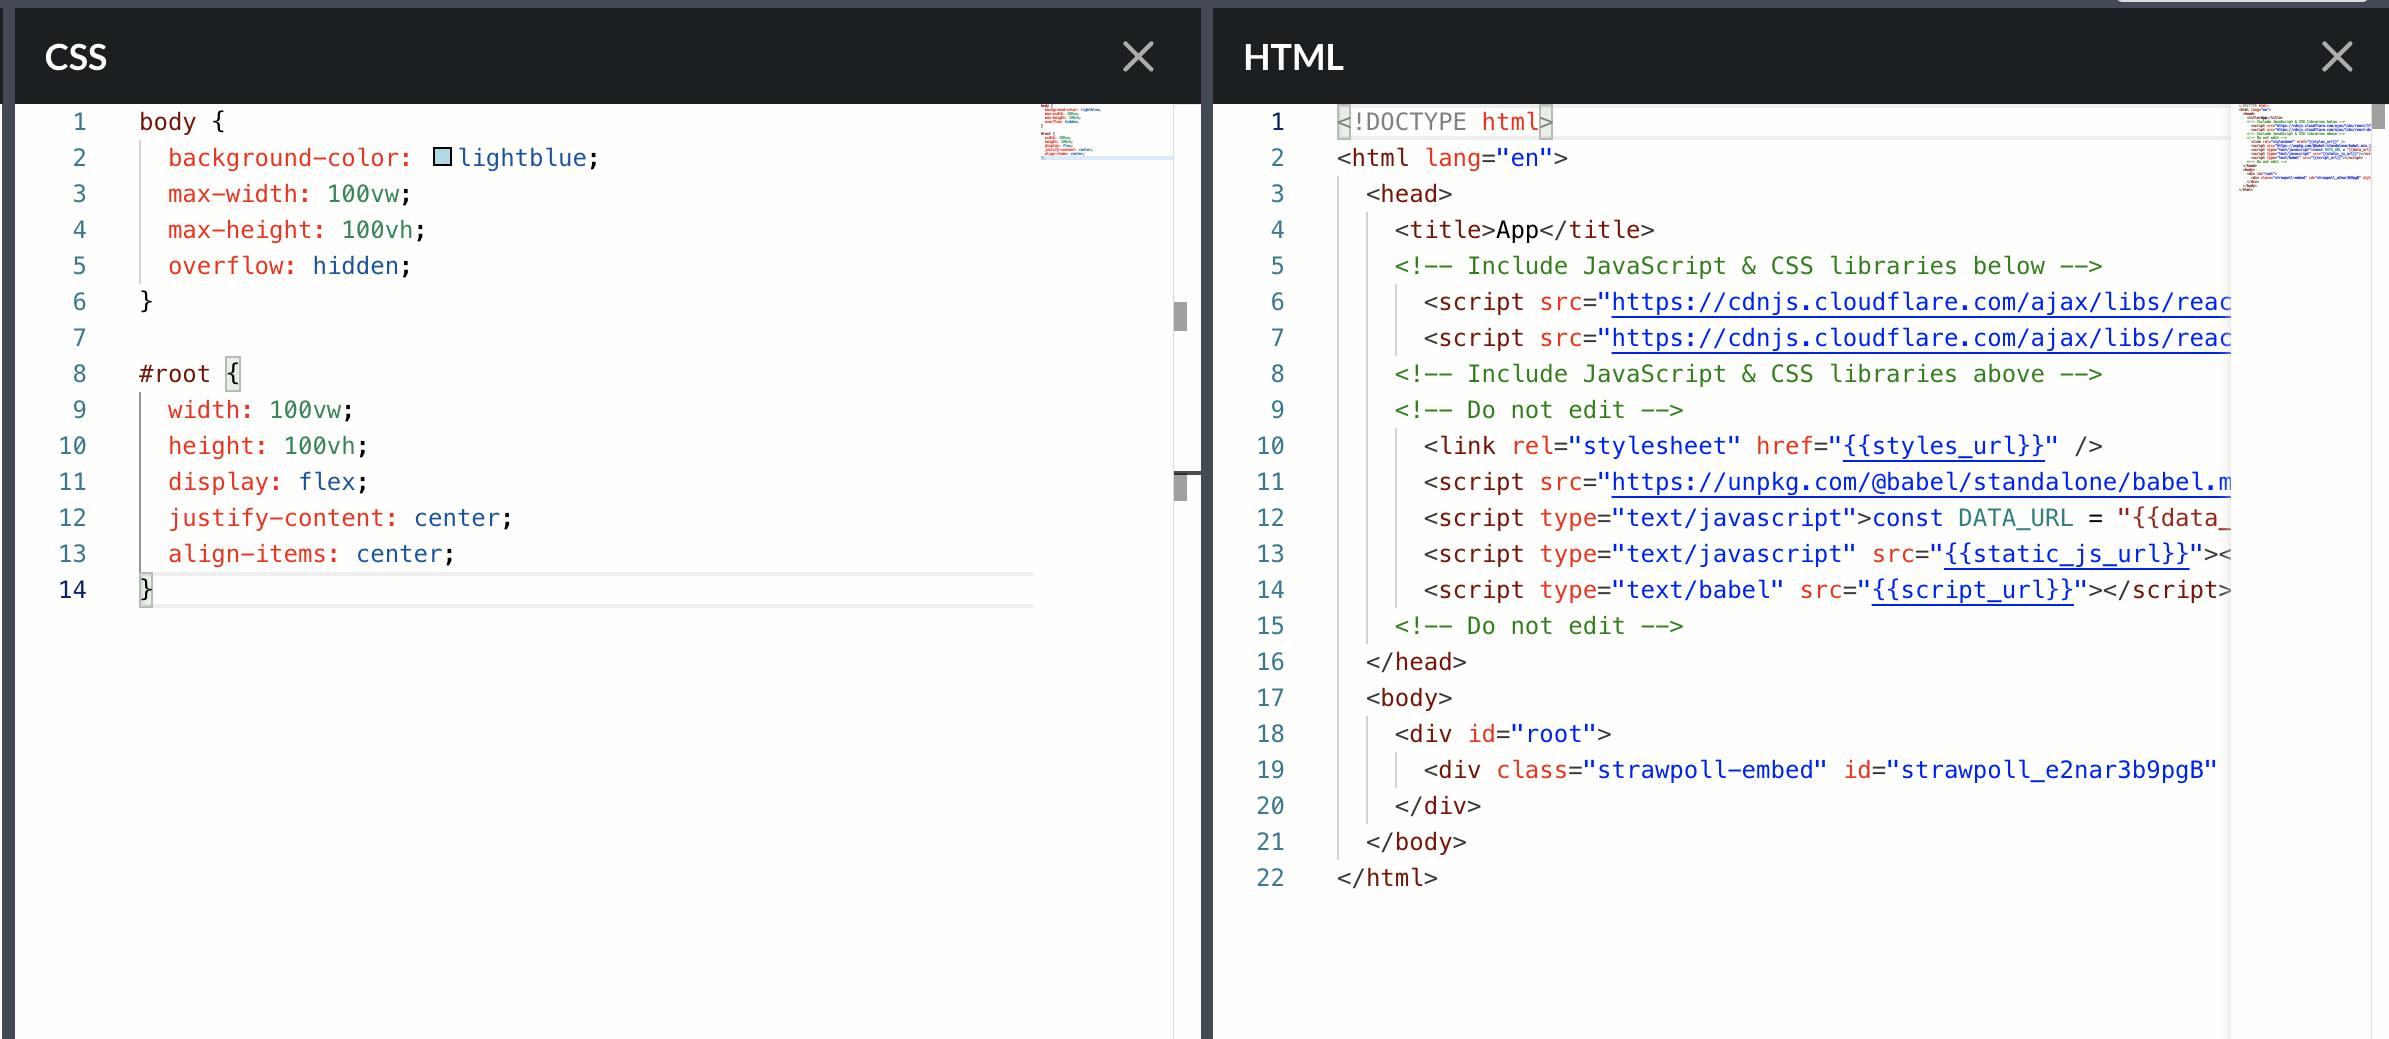Open the lightblue color swatch picker
2389x1039 pixels.
click(442, 157)
